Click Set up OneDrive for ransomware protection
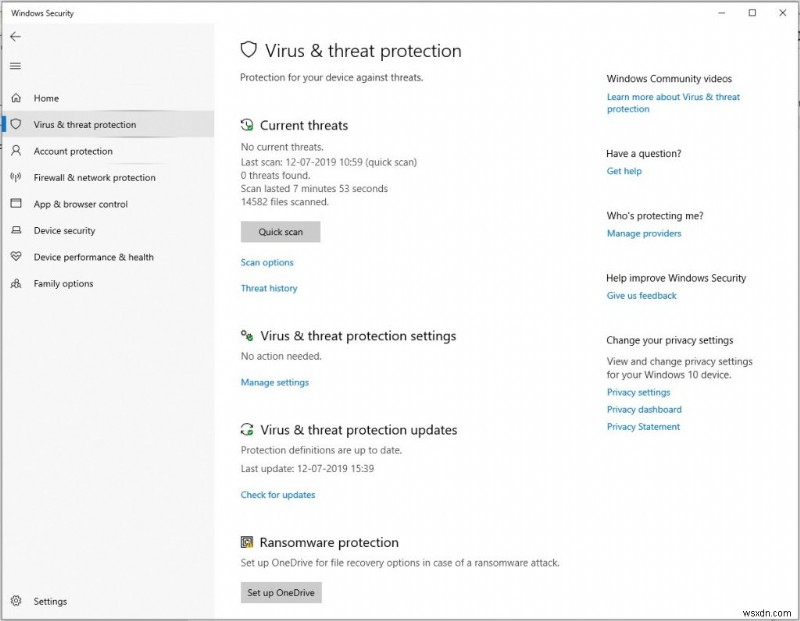 tap(281, 592)
